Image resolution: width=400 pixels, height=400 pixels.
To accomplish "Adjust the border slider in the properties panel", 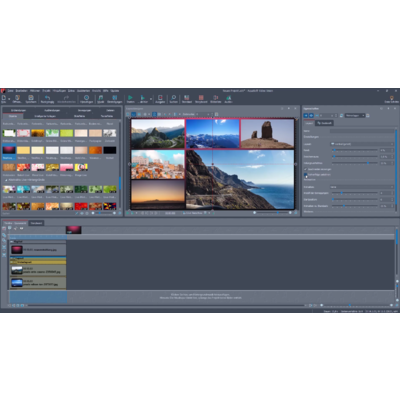I will coord(355,150).
